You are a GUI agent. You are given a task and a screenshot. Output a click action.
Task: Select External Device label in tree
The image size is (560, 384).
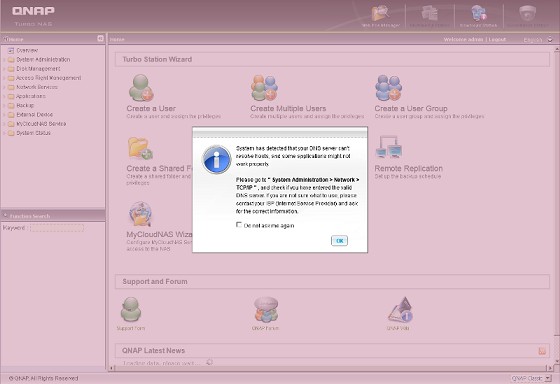(35, 115)
